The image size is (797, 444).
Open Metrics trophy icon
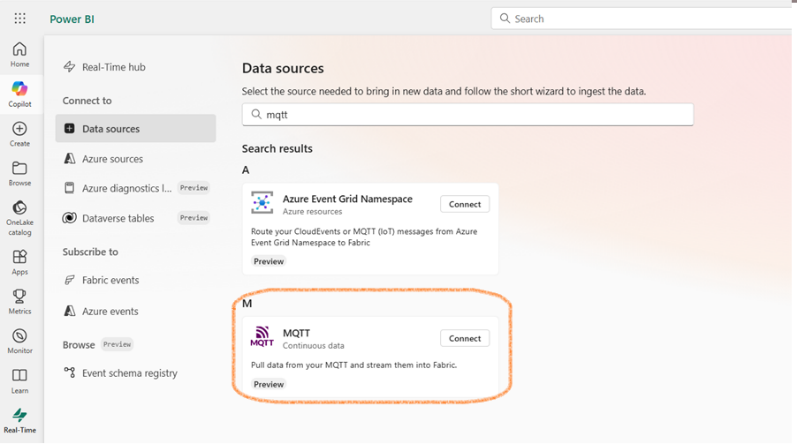coord(20,302)
